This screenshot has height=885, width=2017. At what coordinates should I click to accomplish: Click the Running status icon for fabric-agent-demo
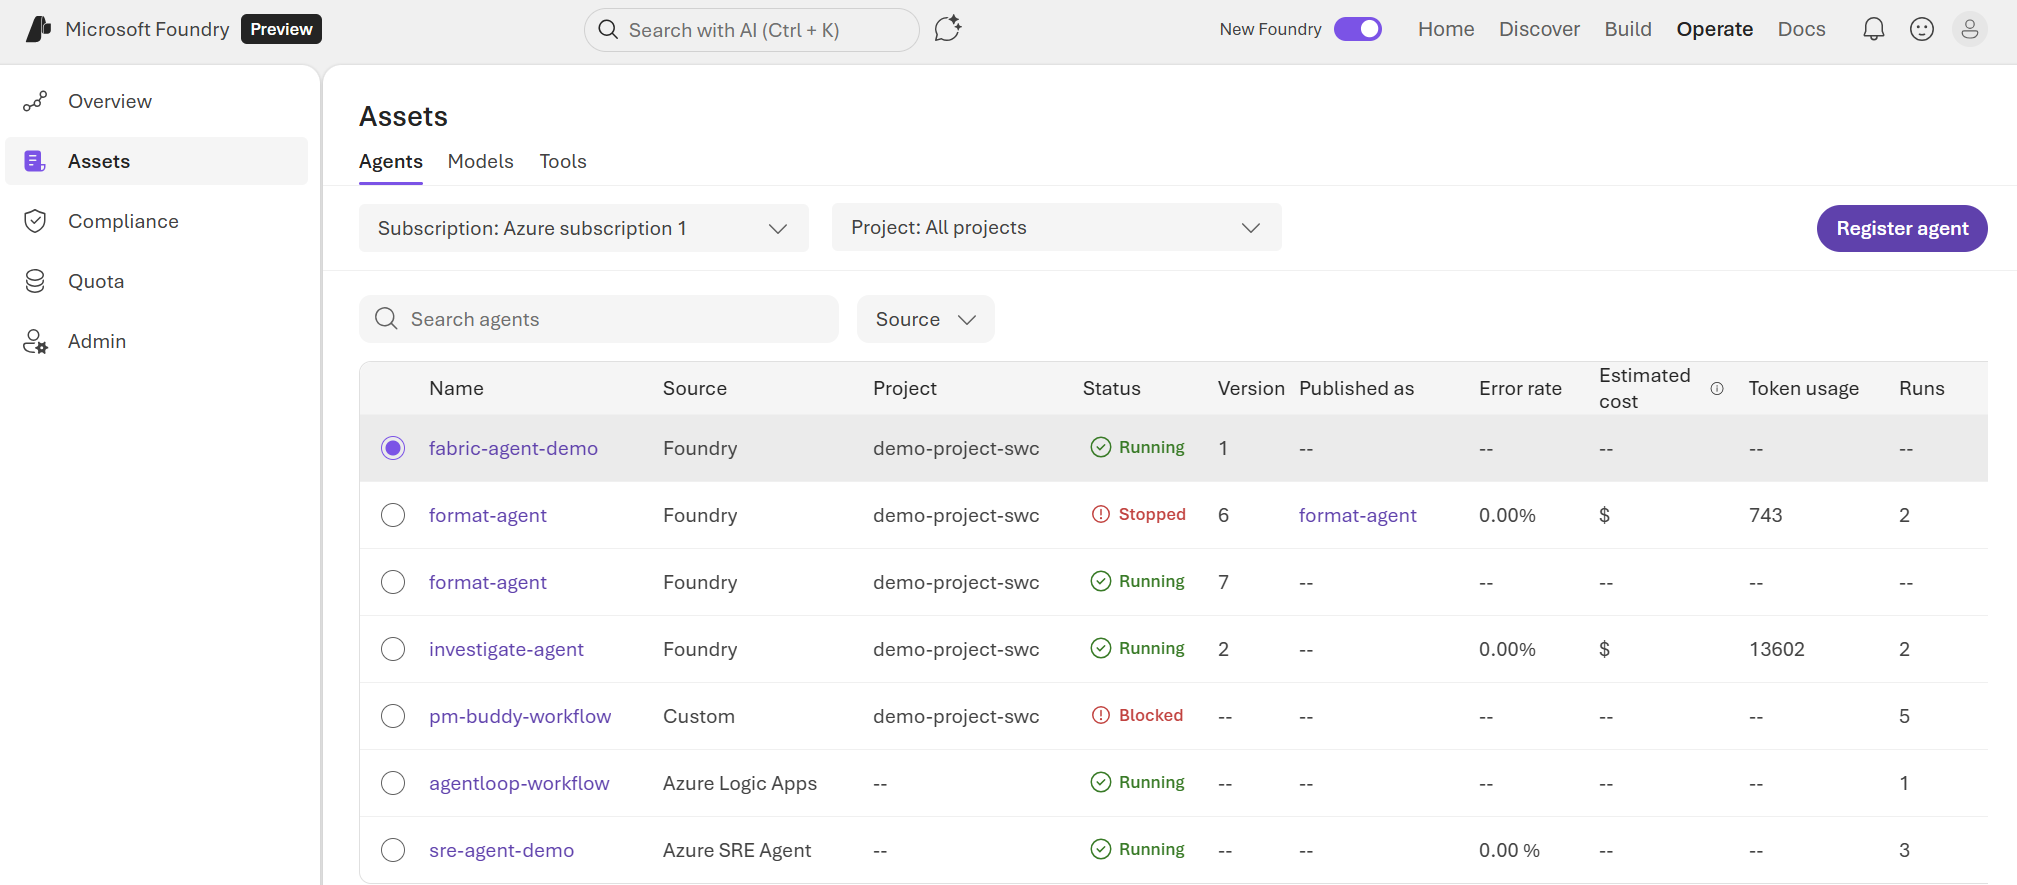[x=1101, y=447]
